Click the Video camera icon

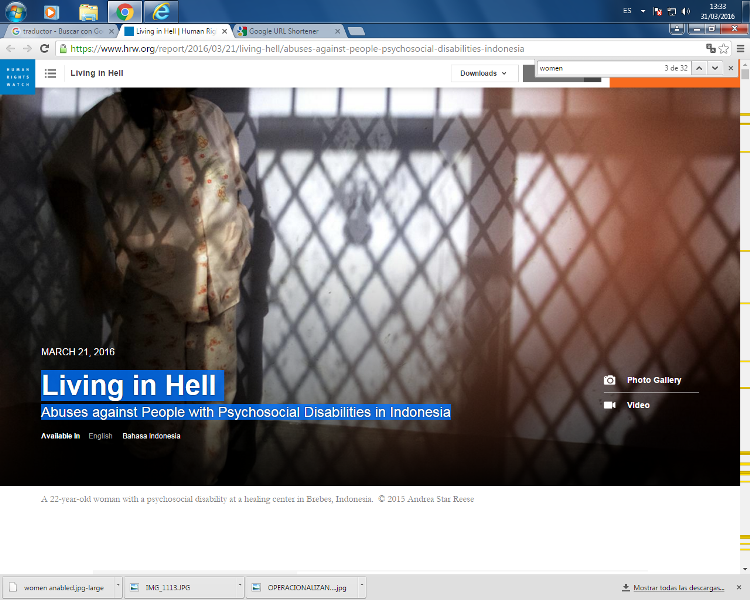[610, 405]
